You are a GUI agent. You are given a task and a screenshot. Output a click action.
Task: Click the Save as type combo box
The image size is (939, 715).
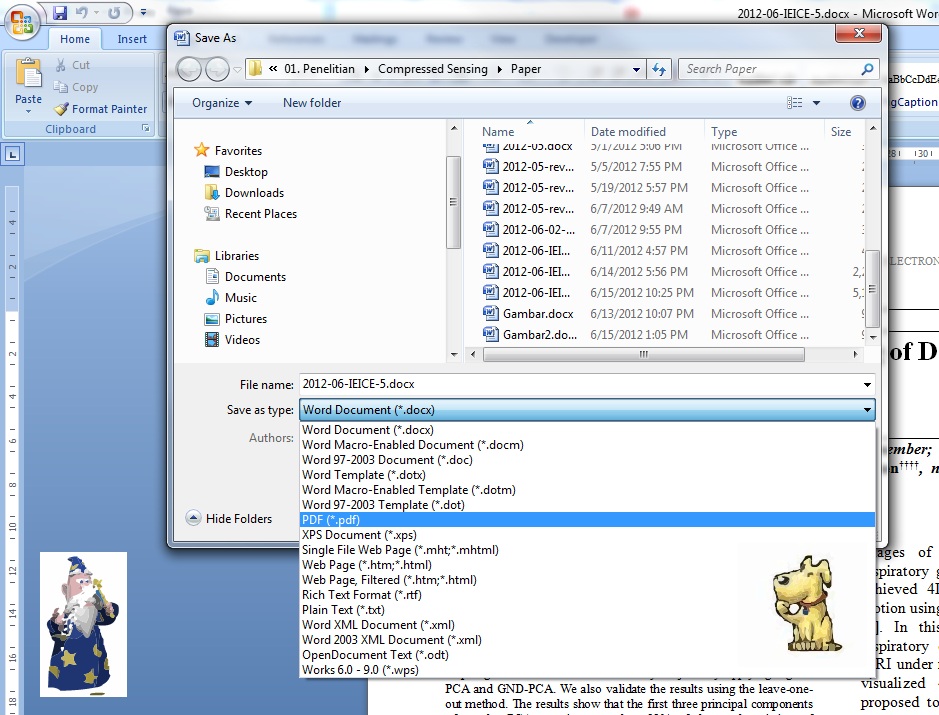click(x=587, y=410)
